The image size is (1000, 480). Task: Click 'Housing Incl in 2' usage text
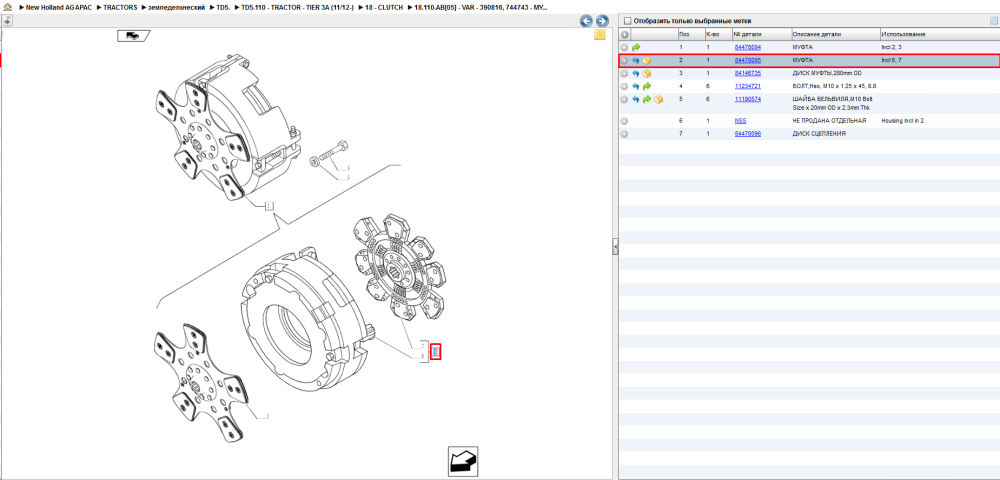(x=902, y=120)
